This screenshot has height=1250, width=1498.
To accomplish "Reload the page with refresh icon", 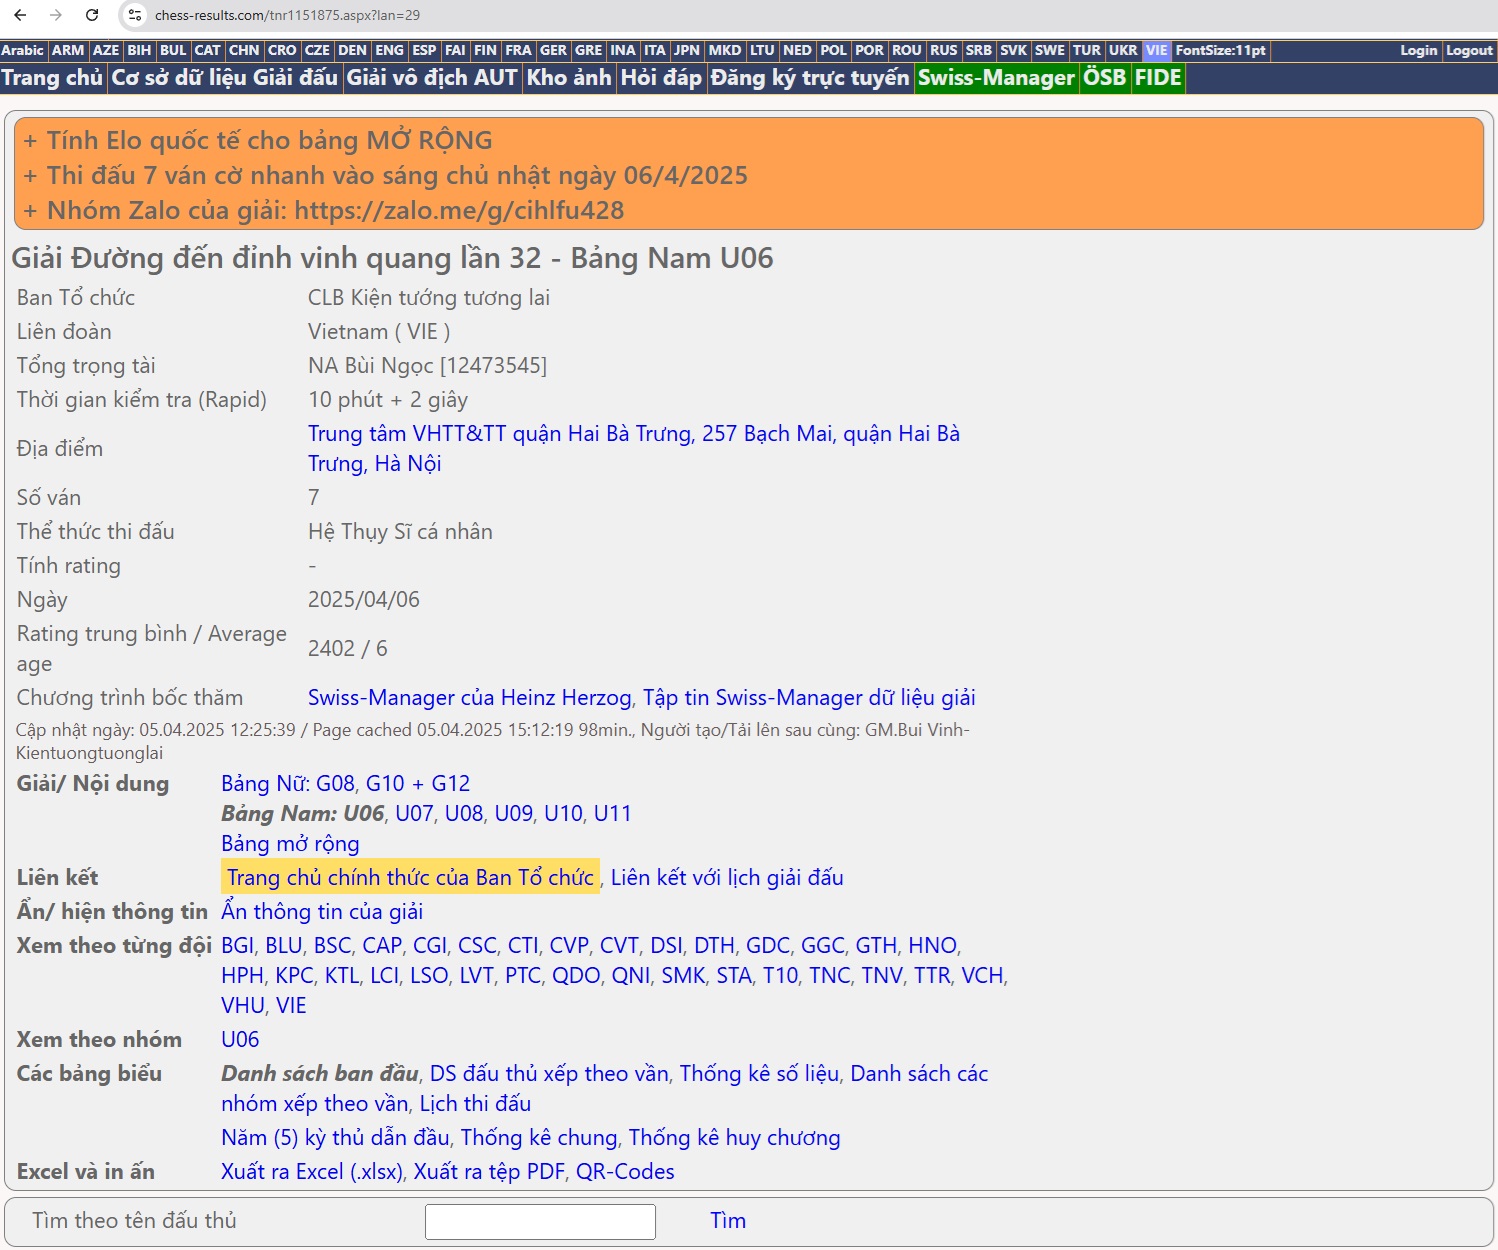I will pos(92,15).
